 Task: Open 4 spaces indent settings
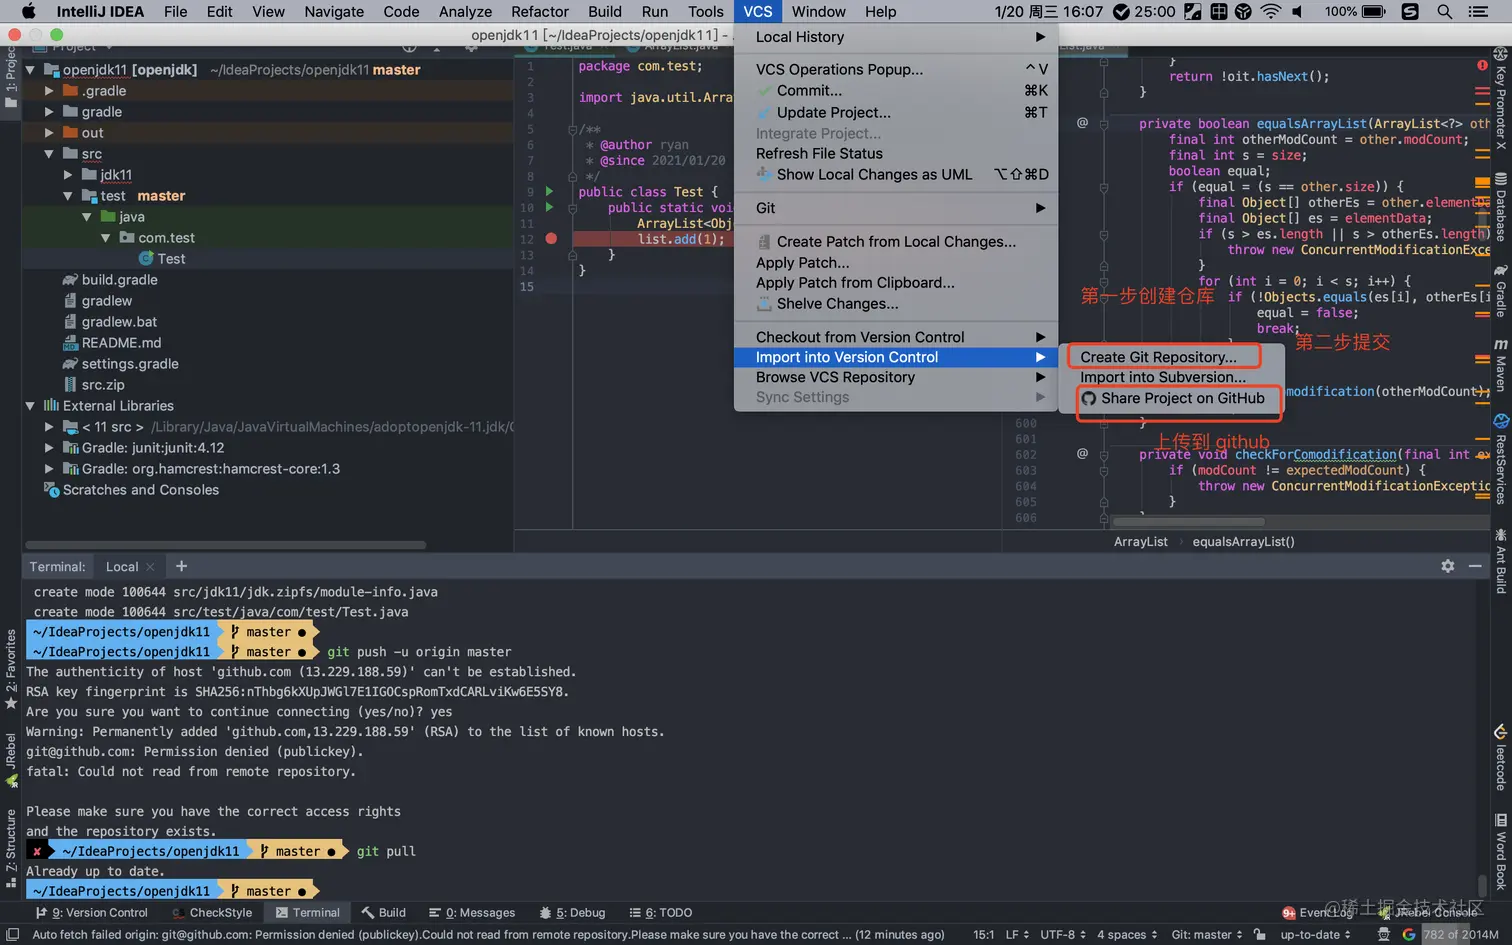coord(1127,935)
